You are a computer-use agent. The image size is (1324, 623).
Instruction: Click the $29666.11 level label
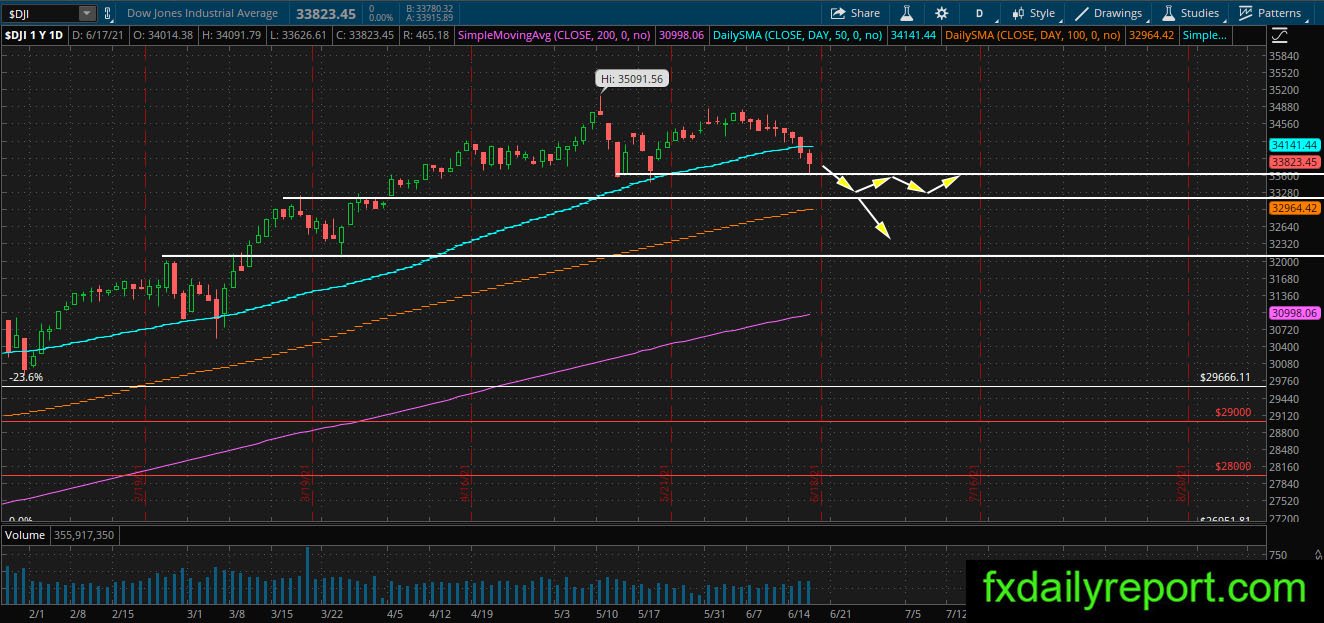1225,377
